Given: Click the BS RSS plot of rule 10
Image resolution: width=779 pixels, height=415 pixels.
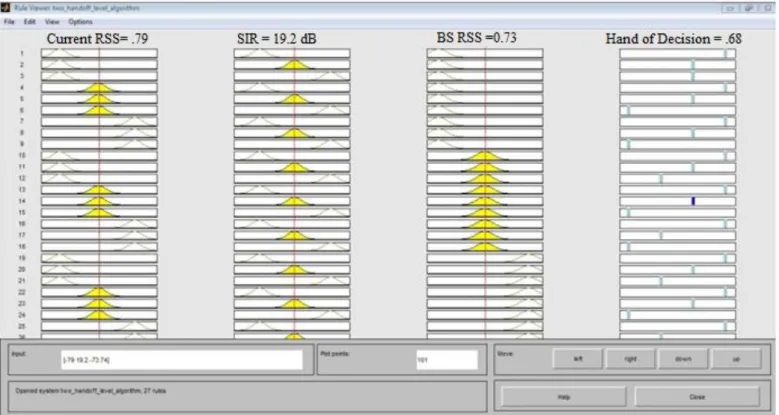Looking at the screenshot, I should pos(485,156).
